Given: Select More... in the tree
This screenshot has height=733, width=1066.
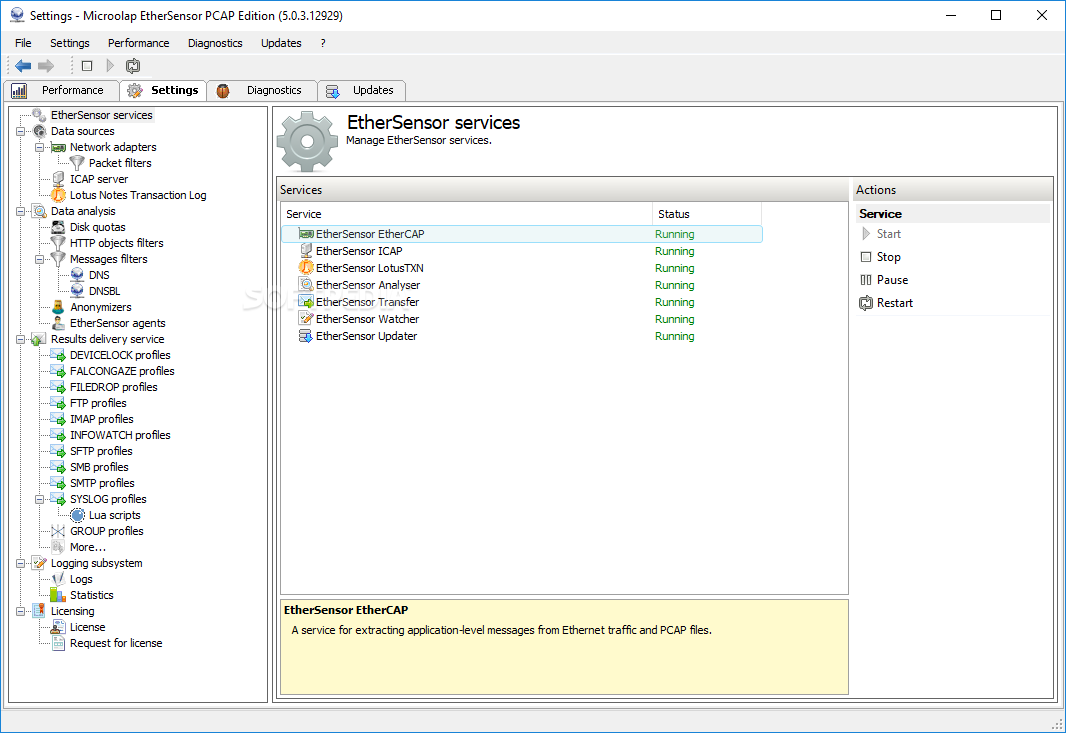Looking at the screenshot, I should (88, 547).
